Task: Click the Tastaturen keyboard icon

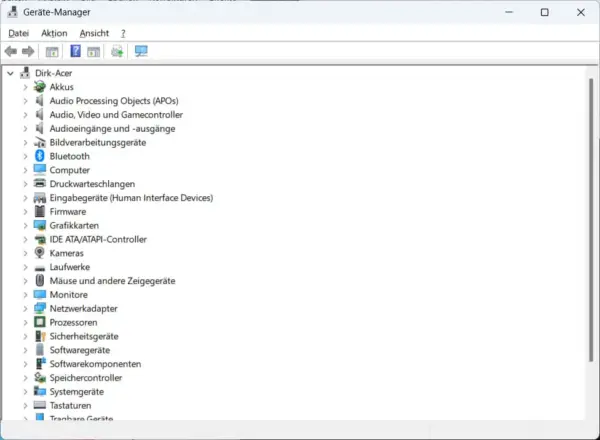Action: click(39, 405)
